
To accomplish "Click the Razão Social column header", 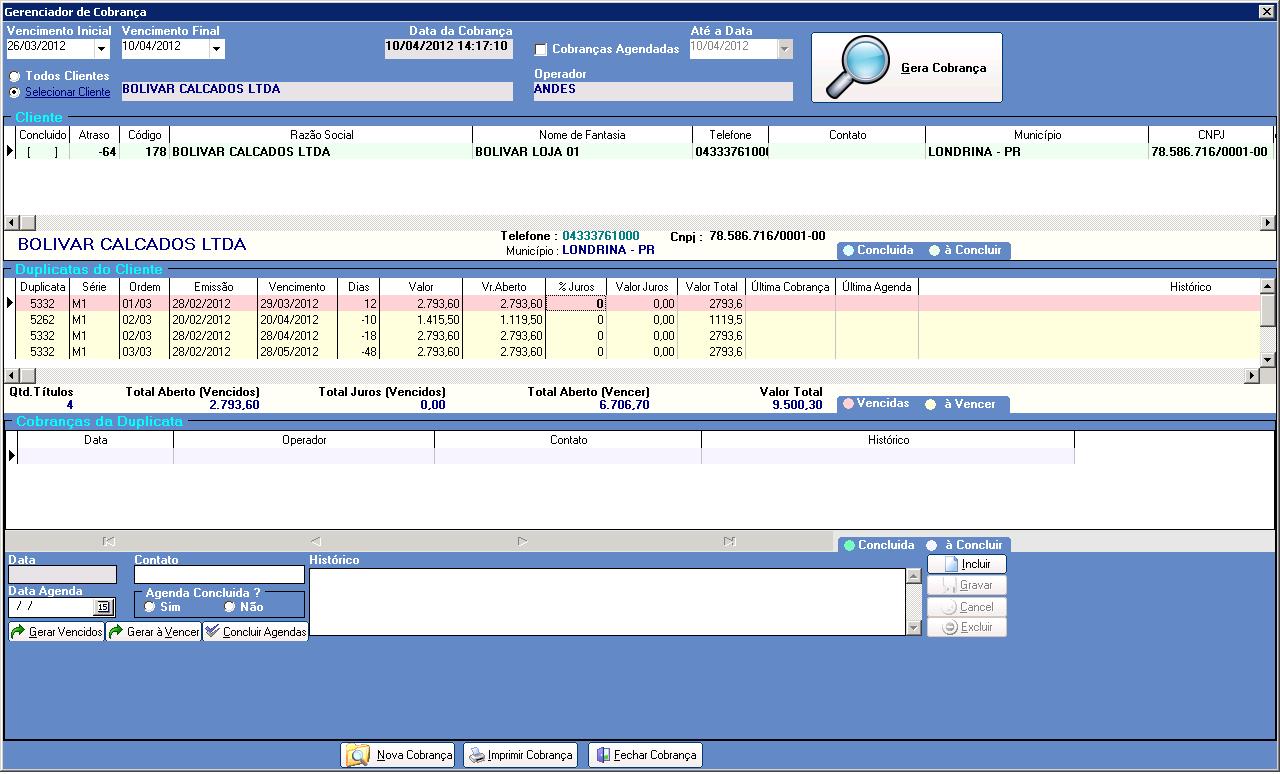I will [322, 135].
